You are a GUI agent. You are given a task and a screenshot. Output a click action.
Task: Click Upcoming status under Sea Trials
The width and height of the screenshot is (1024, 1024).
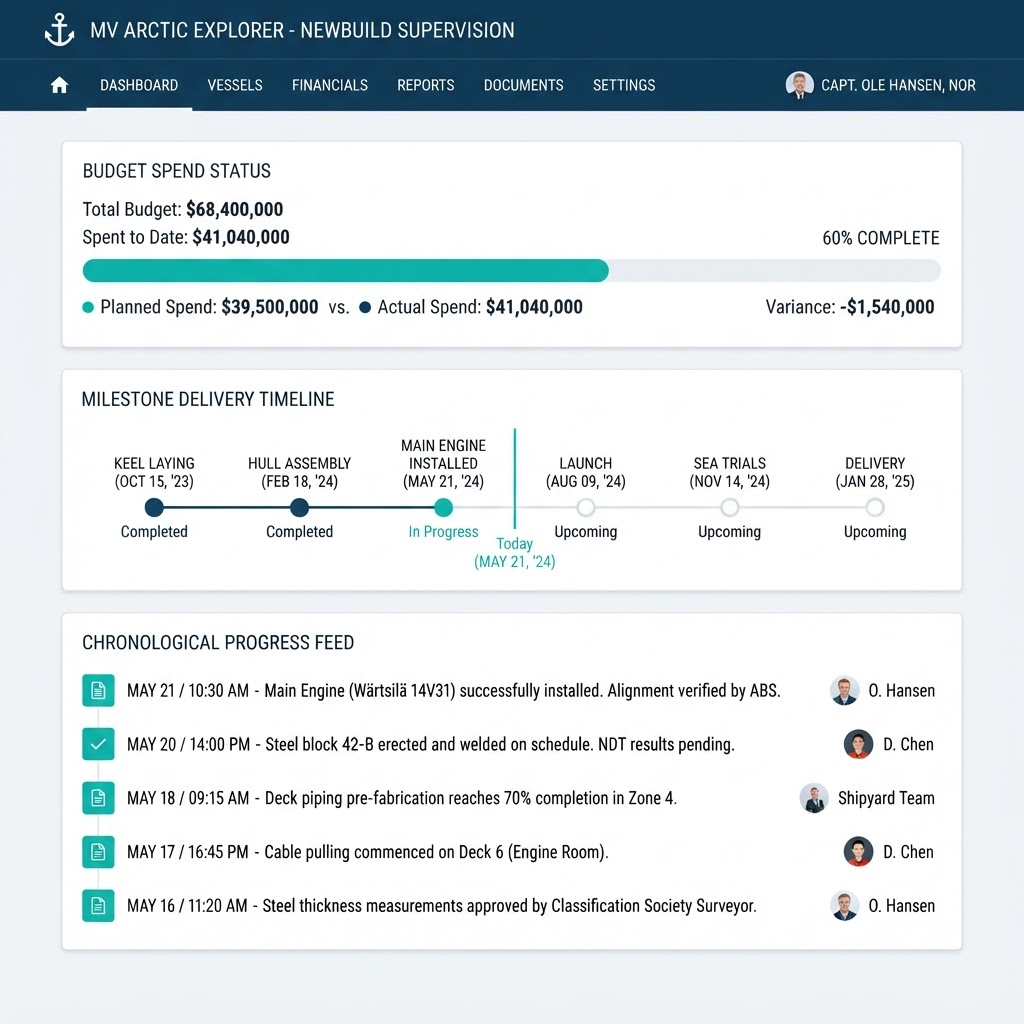coord(729,532)
